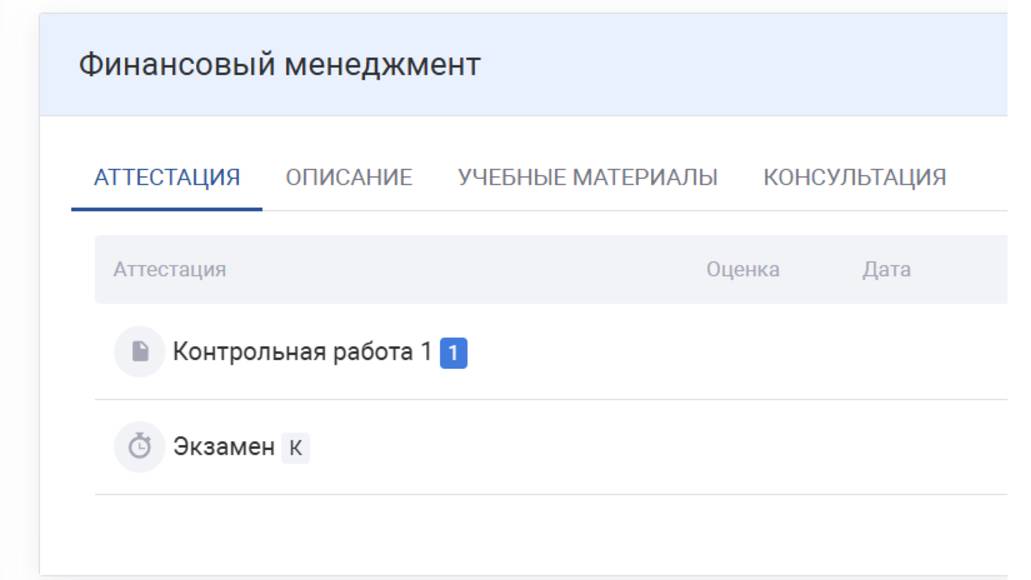Click the stopwatch icon beside Экзамен

(140, 447)
